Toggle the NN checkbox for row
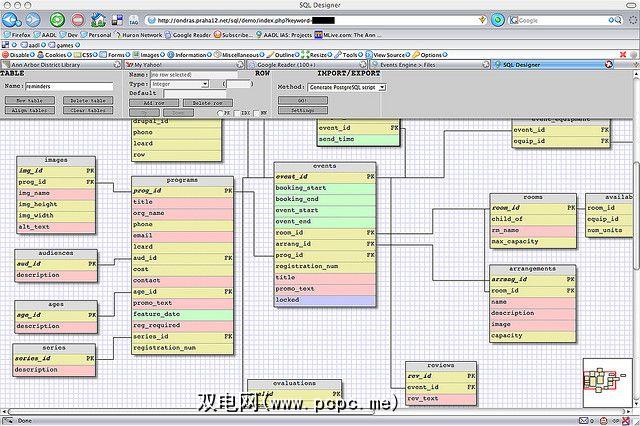This screenshot has width=640, height=426. point(258,113)
